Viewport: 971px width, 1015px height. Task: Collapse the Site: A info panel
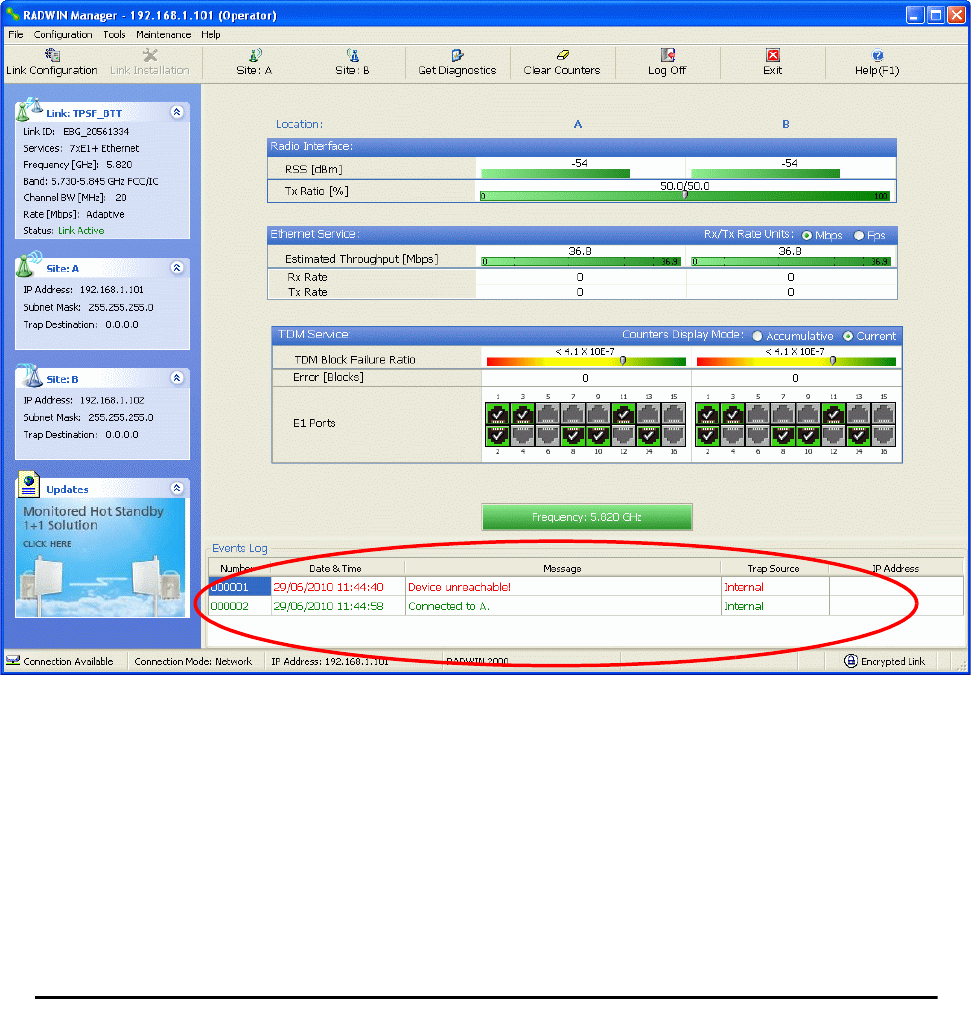pos(177,267)
